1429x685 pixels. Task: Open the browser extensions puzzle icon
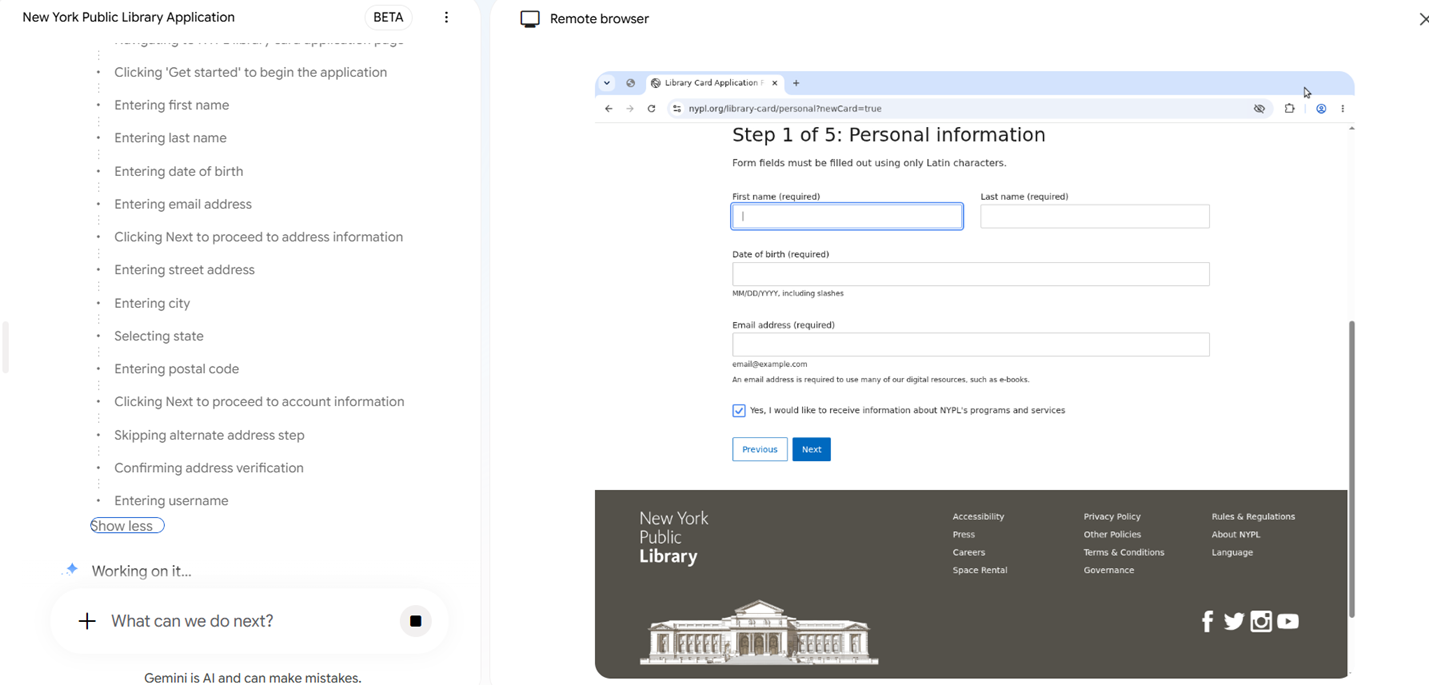(x=1289, y=108)
